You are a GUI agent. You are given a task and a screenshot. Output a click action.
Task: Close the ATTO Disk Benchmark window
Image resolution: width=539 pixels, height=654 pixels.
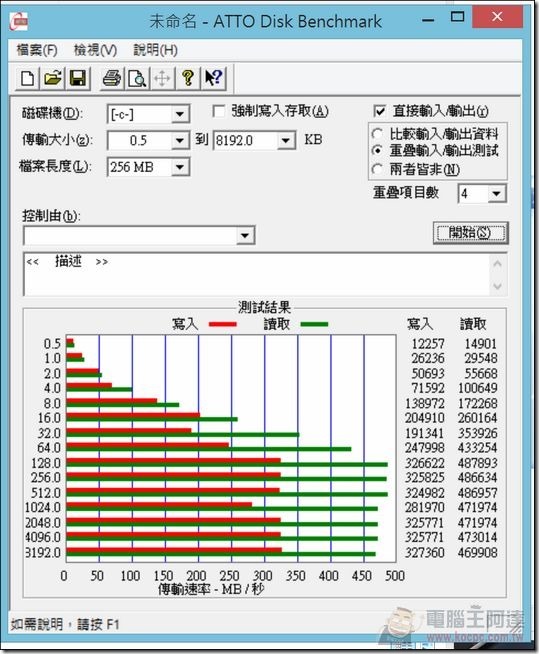[497, 17]
